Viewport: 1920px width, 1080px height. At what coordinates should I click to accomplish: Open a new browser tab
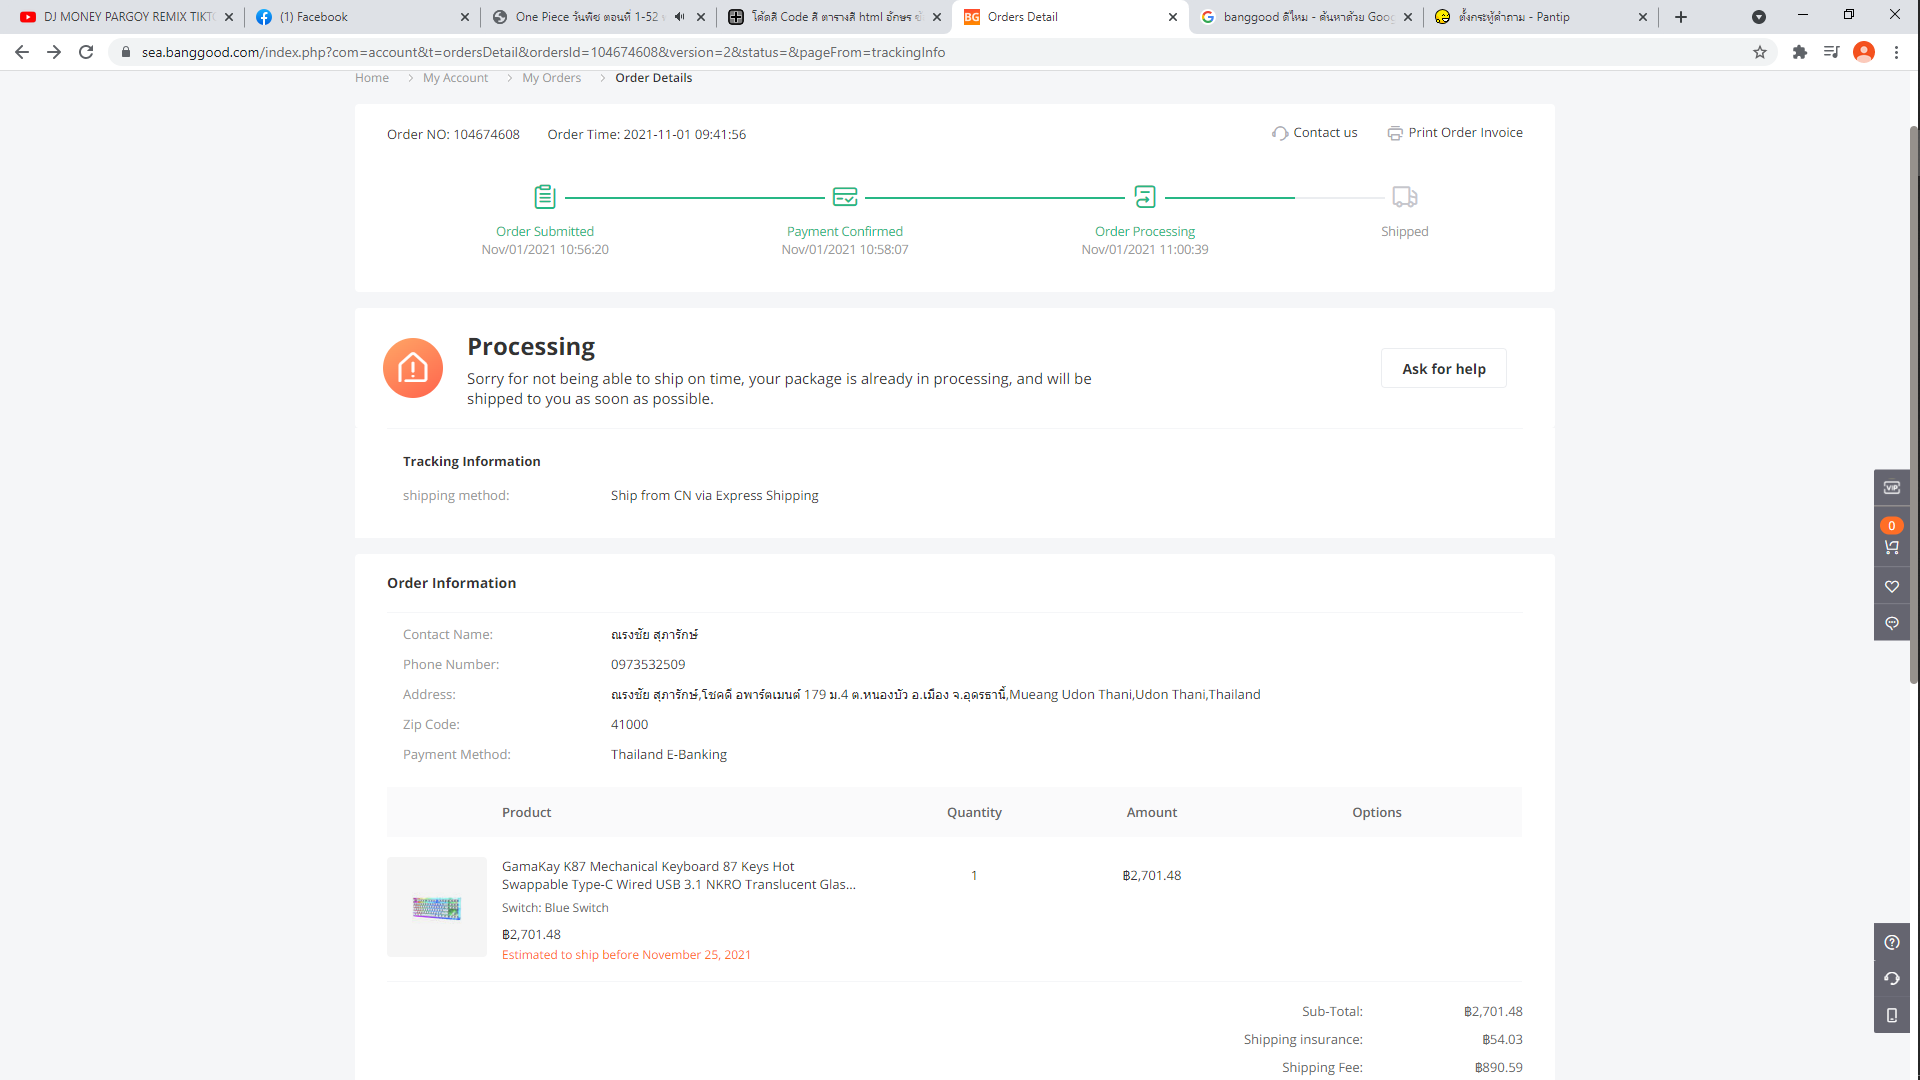1681,17
